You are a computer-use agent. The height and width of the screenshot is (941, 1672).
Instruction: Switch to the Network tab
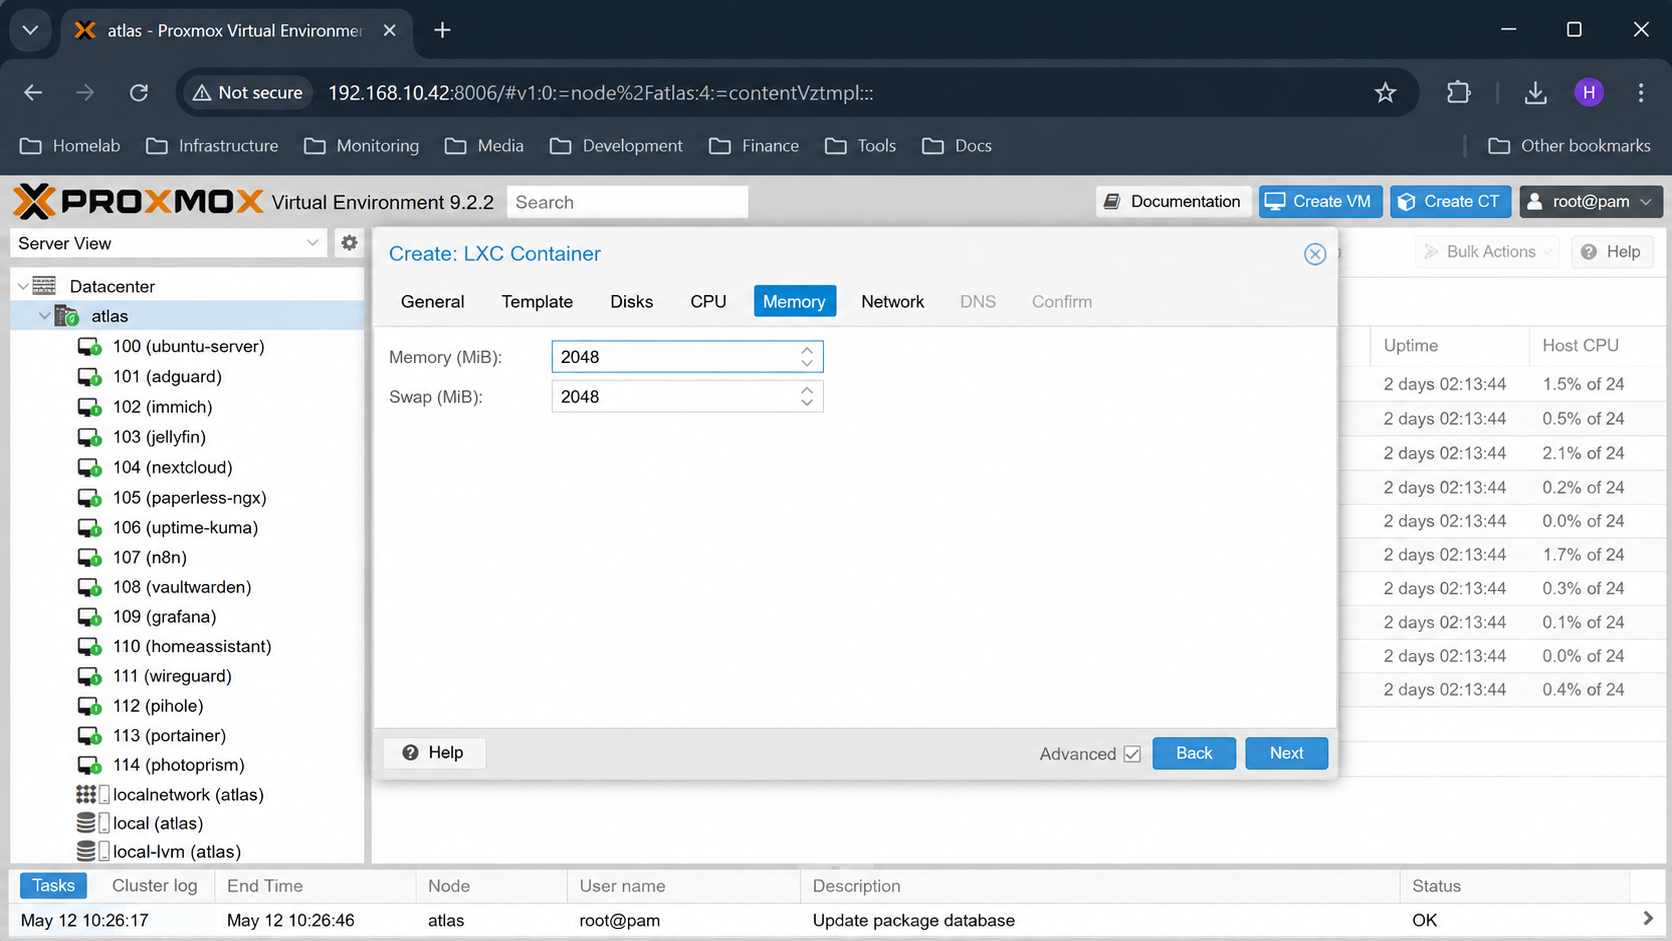coord(892,302)
